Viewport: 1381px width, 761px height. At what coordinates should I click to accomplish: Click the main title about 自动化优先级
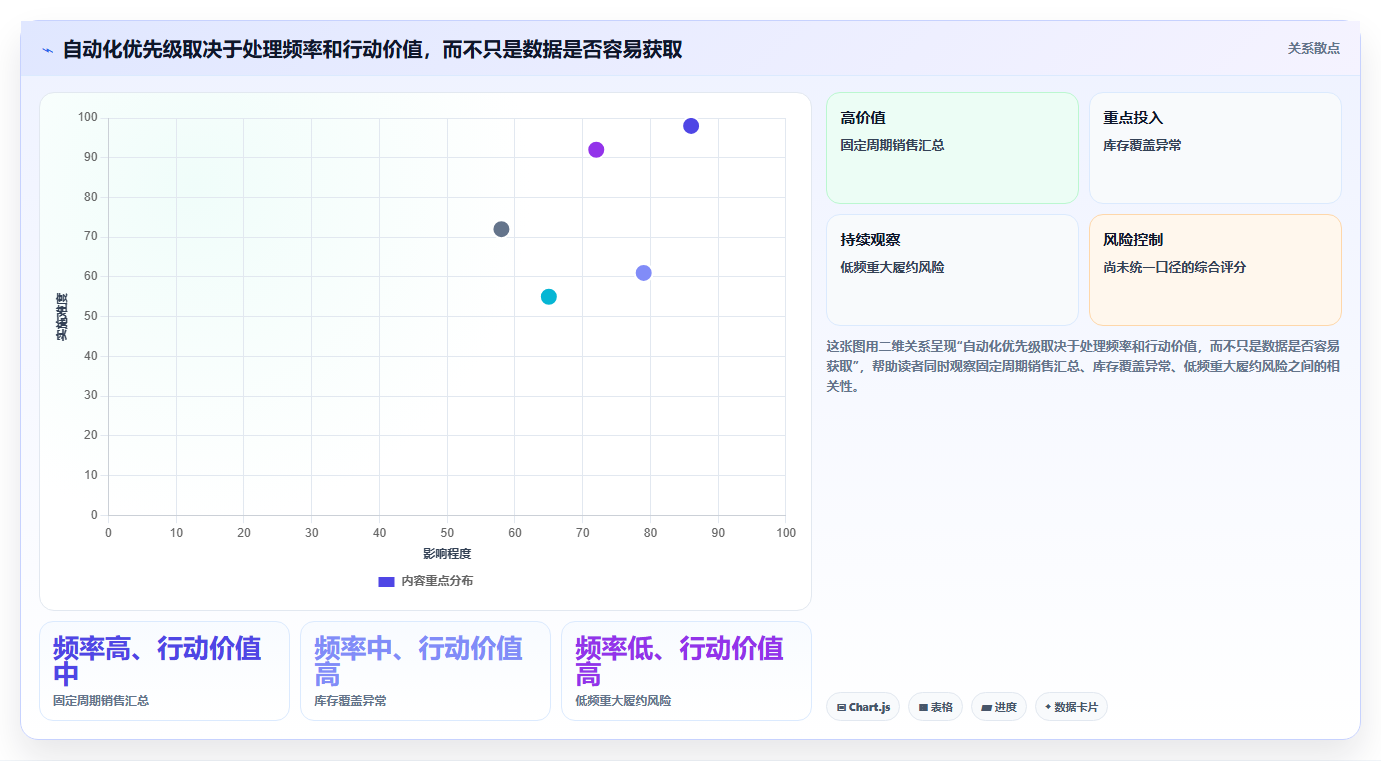click(373, 49)
